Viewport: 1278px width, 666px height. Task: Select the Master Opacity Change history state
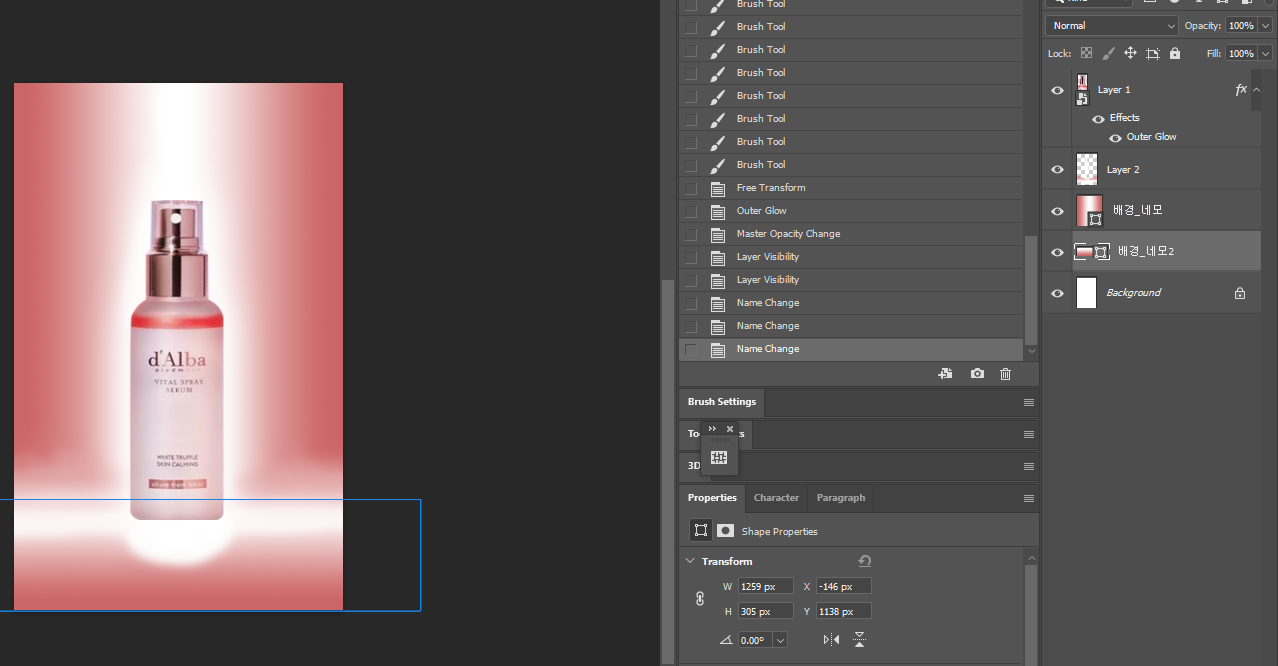(851, 234)
